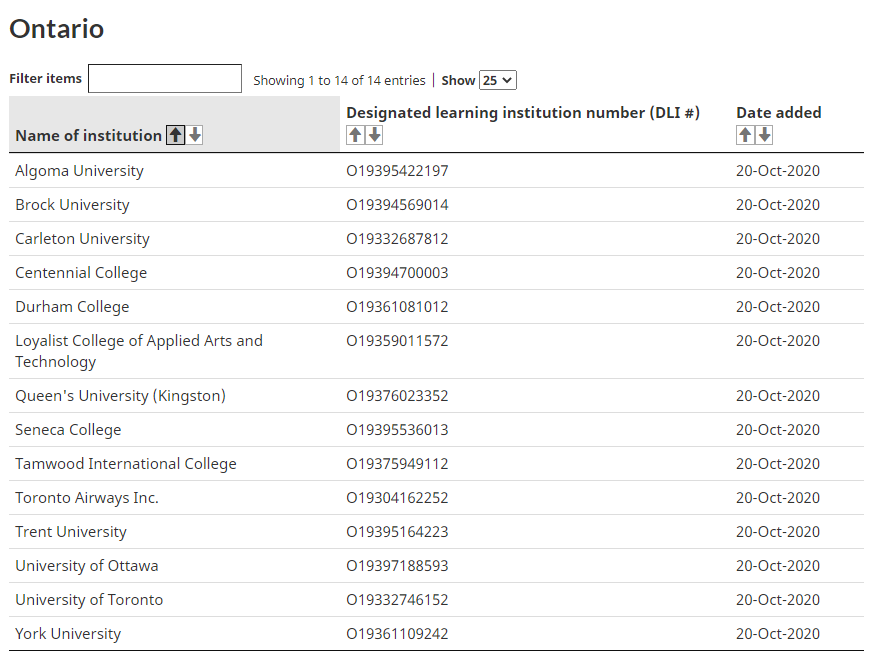The image size is (874, 659).
Task: Sort DLI numbers descending with down arrow
Action: (375, 135)
